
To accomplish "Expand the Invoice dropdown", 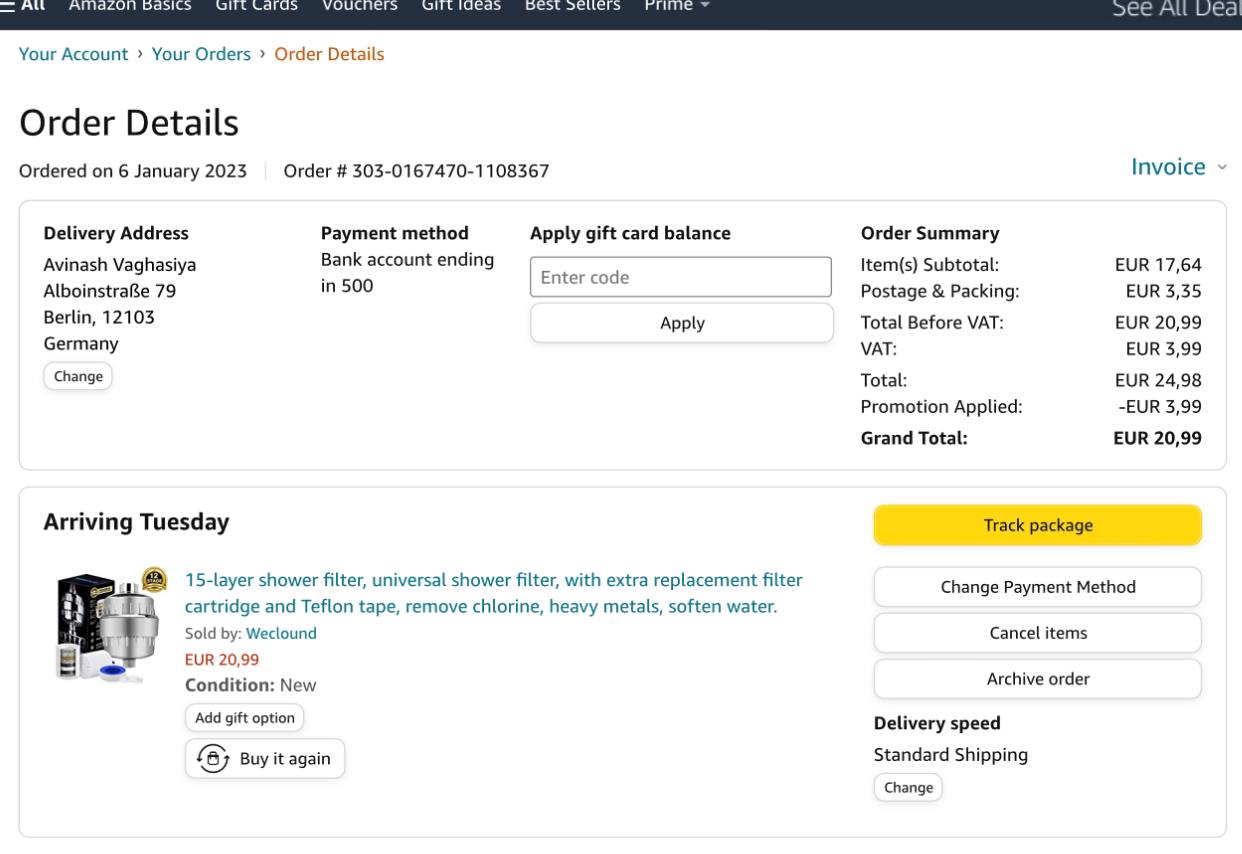I will [1178, 167].
